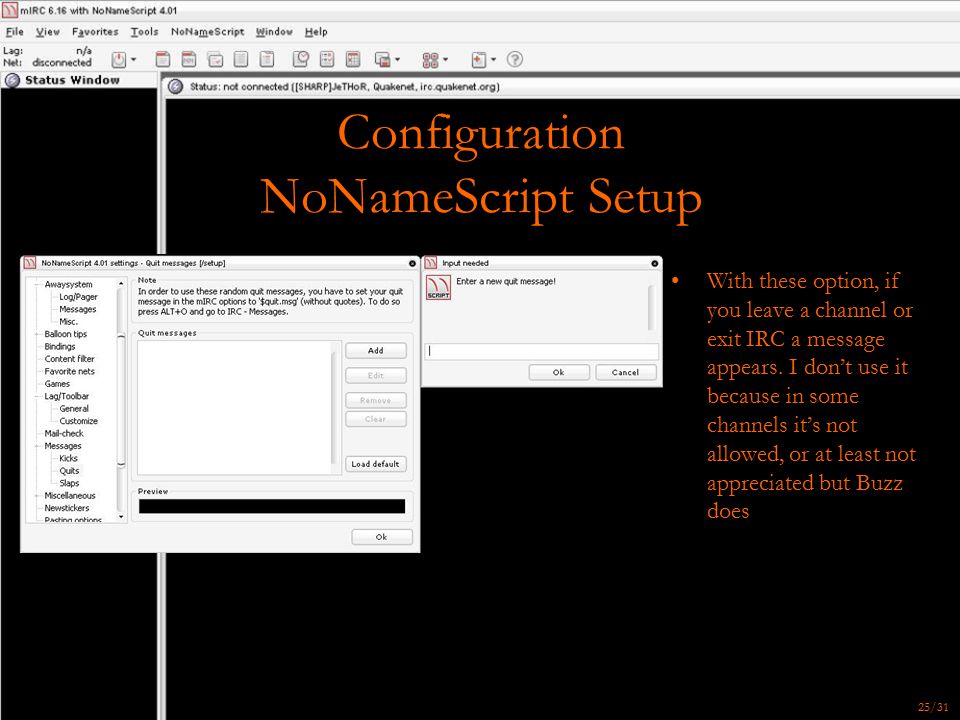Viewport: 960px width, 720px height.
Task: Open the View menu
Action: pyautogui.click(x=48, y=32)
